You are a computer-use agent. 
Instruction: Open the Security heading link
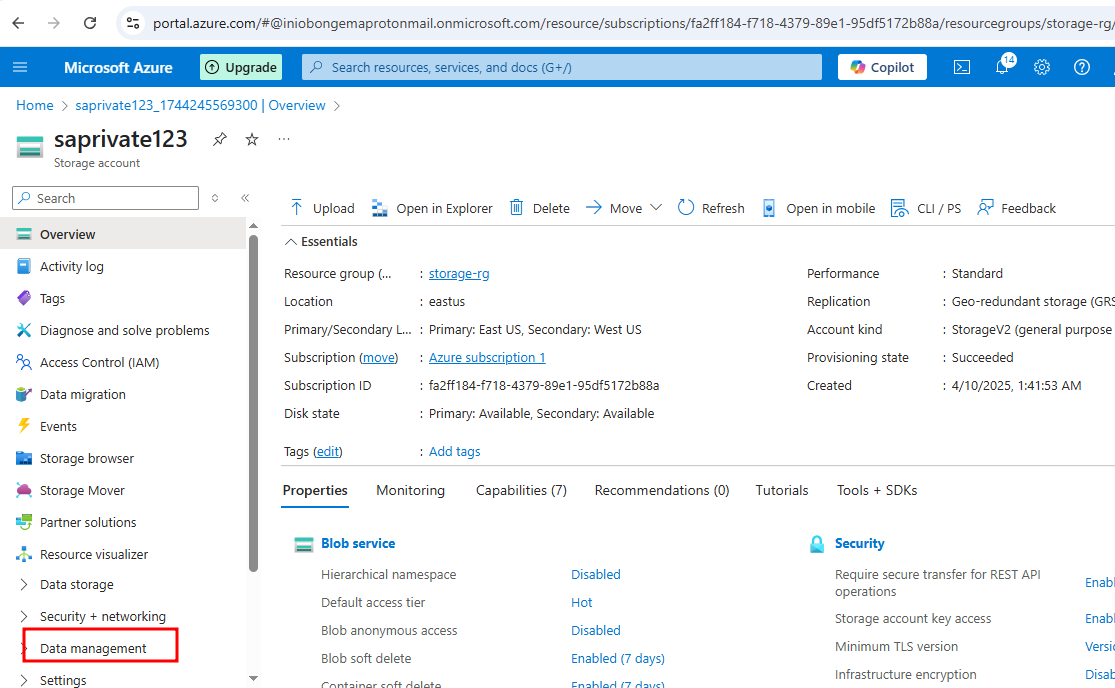[859, 544]
